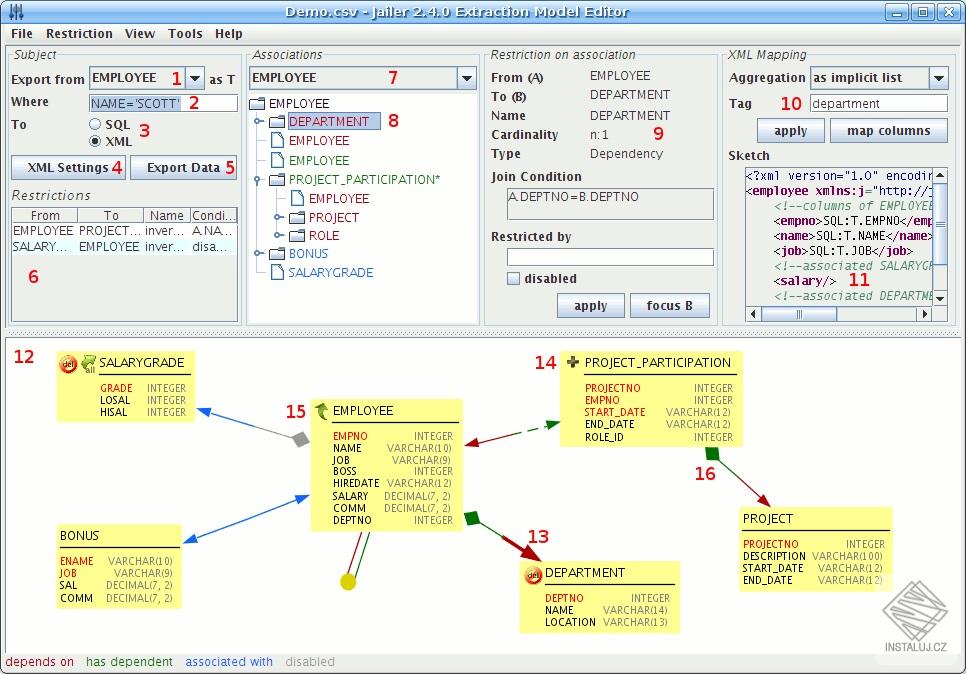Click the red del icon on SALARYGRADE table
Image resolution: width=966 pixels, height=674 pixels.
click(68, 364)
